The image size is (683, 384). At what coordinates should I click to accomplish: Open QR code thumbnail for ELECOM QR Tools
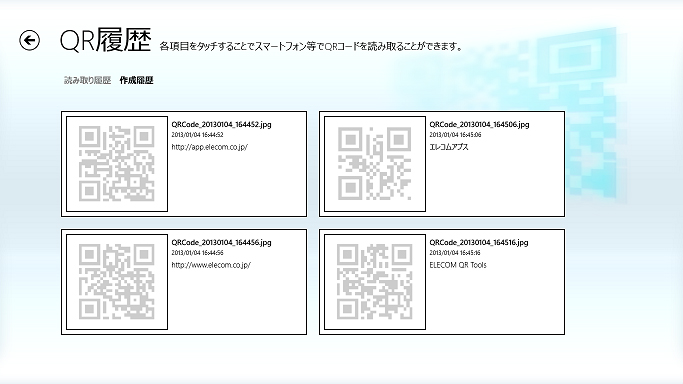point(375,282)
